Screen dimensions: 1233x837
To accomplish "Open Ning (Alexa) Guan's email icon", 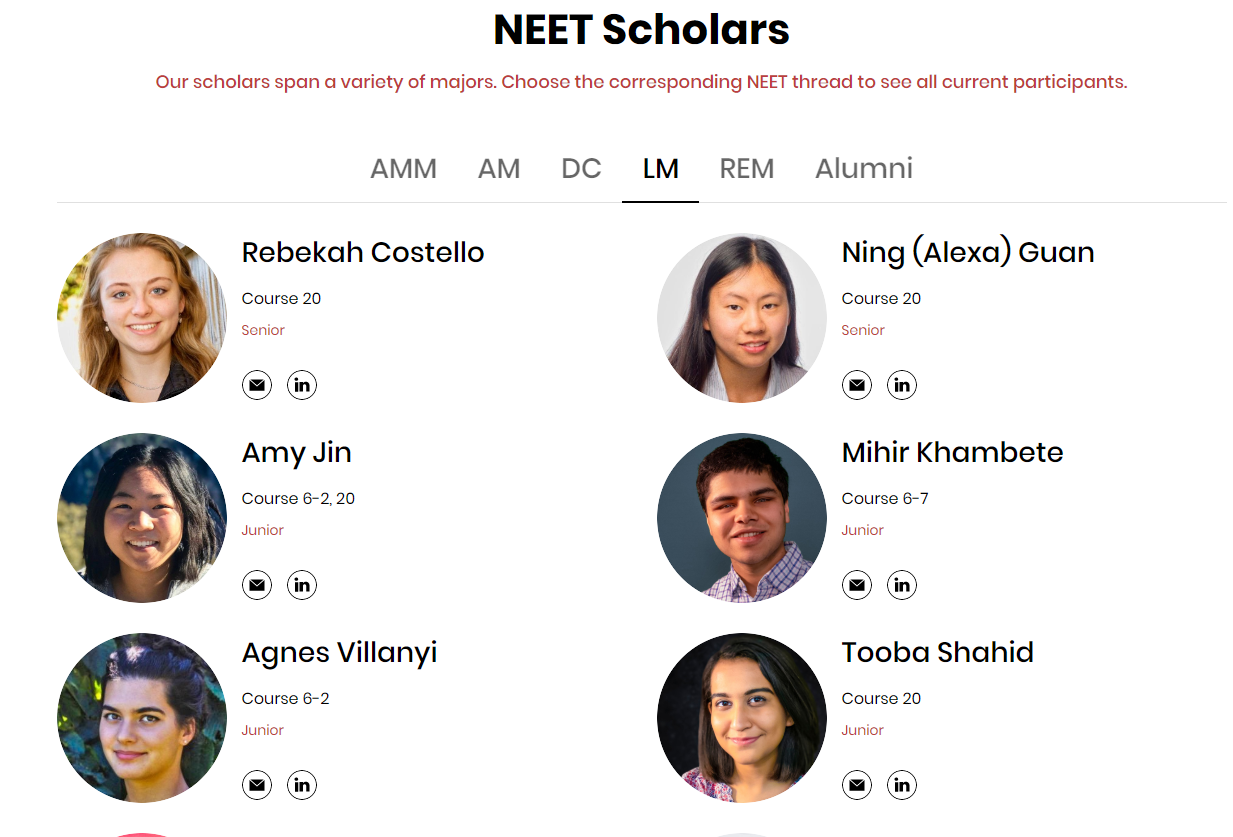I will (857, 385).
